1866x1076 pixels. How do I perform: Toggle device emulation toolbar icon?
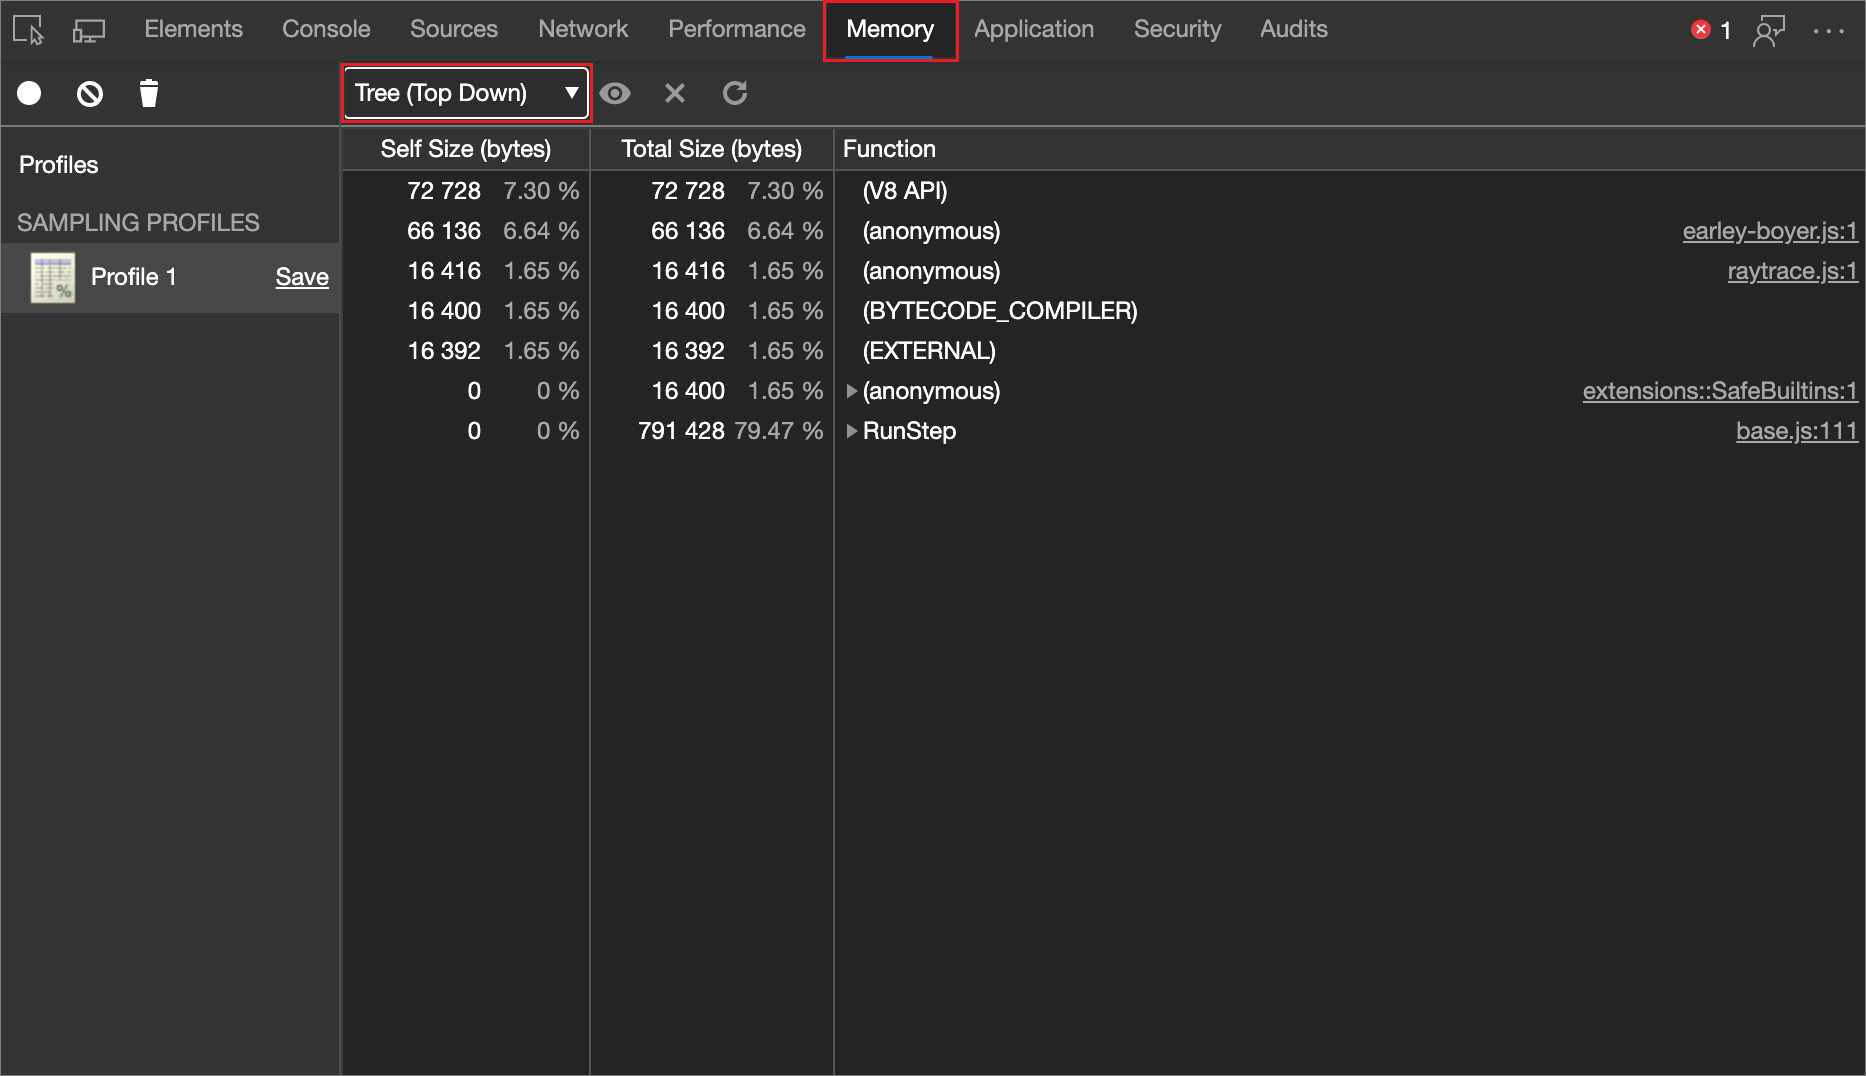point(88,30)
